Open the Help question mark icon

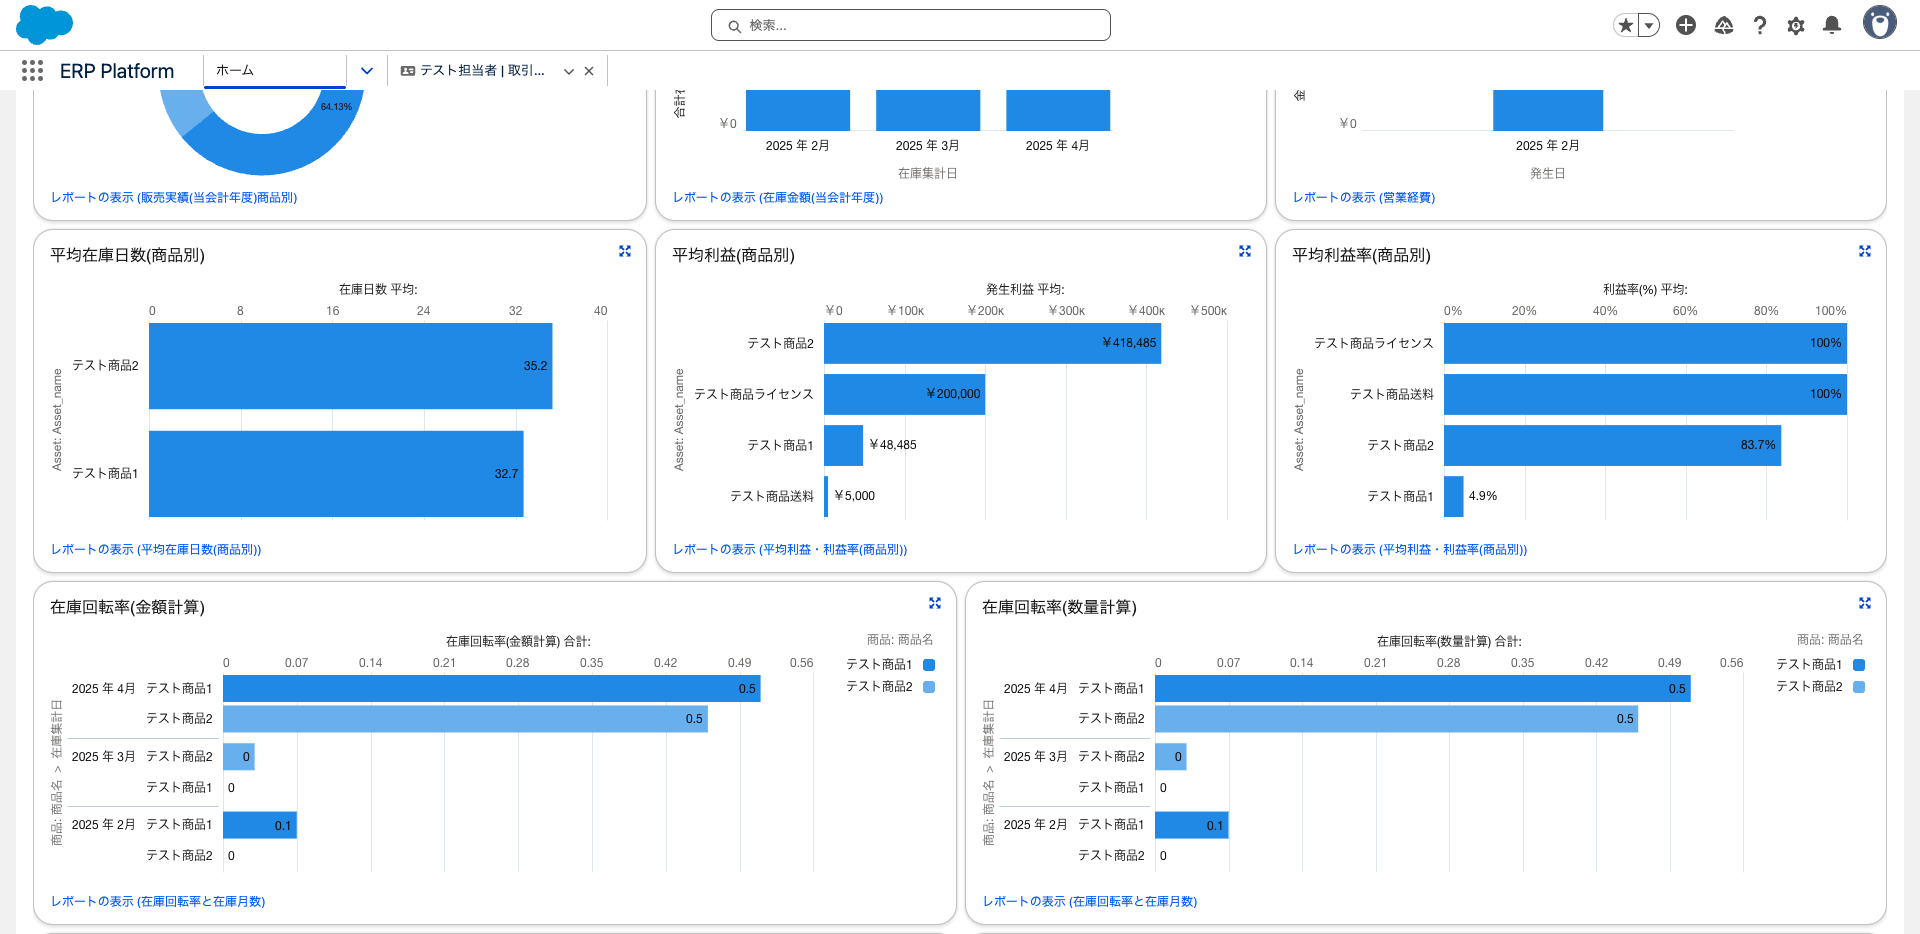1760,25
